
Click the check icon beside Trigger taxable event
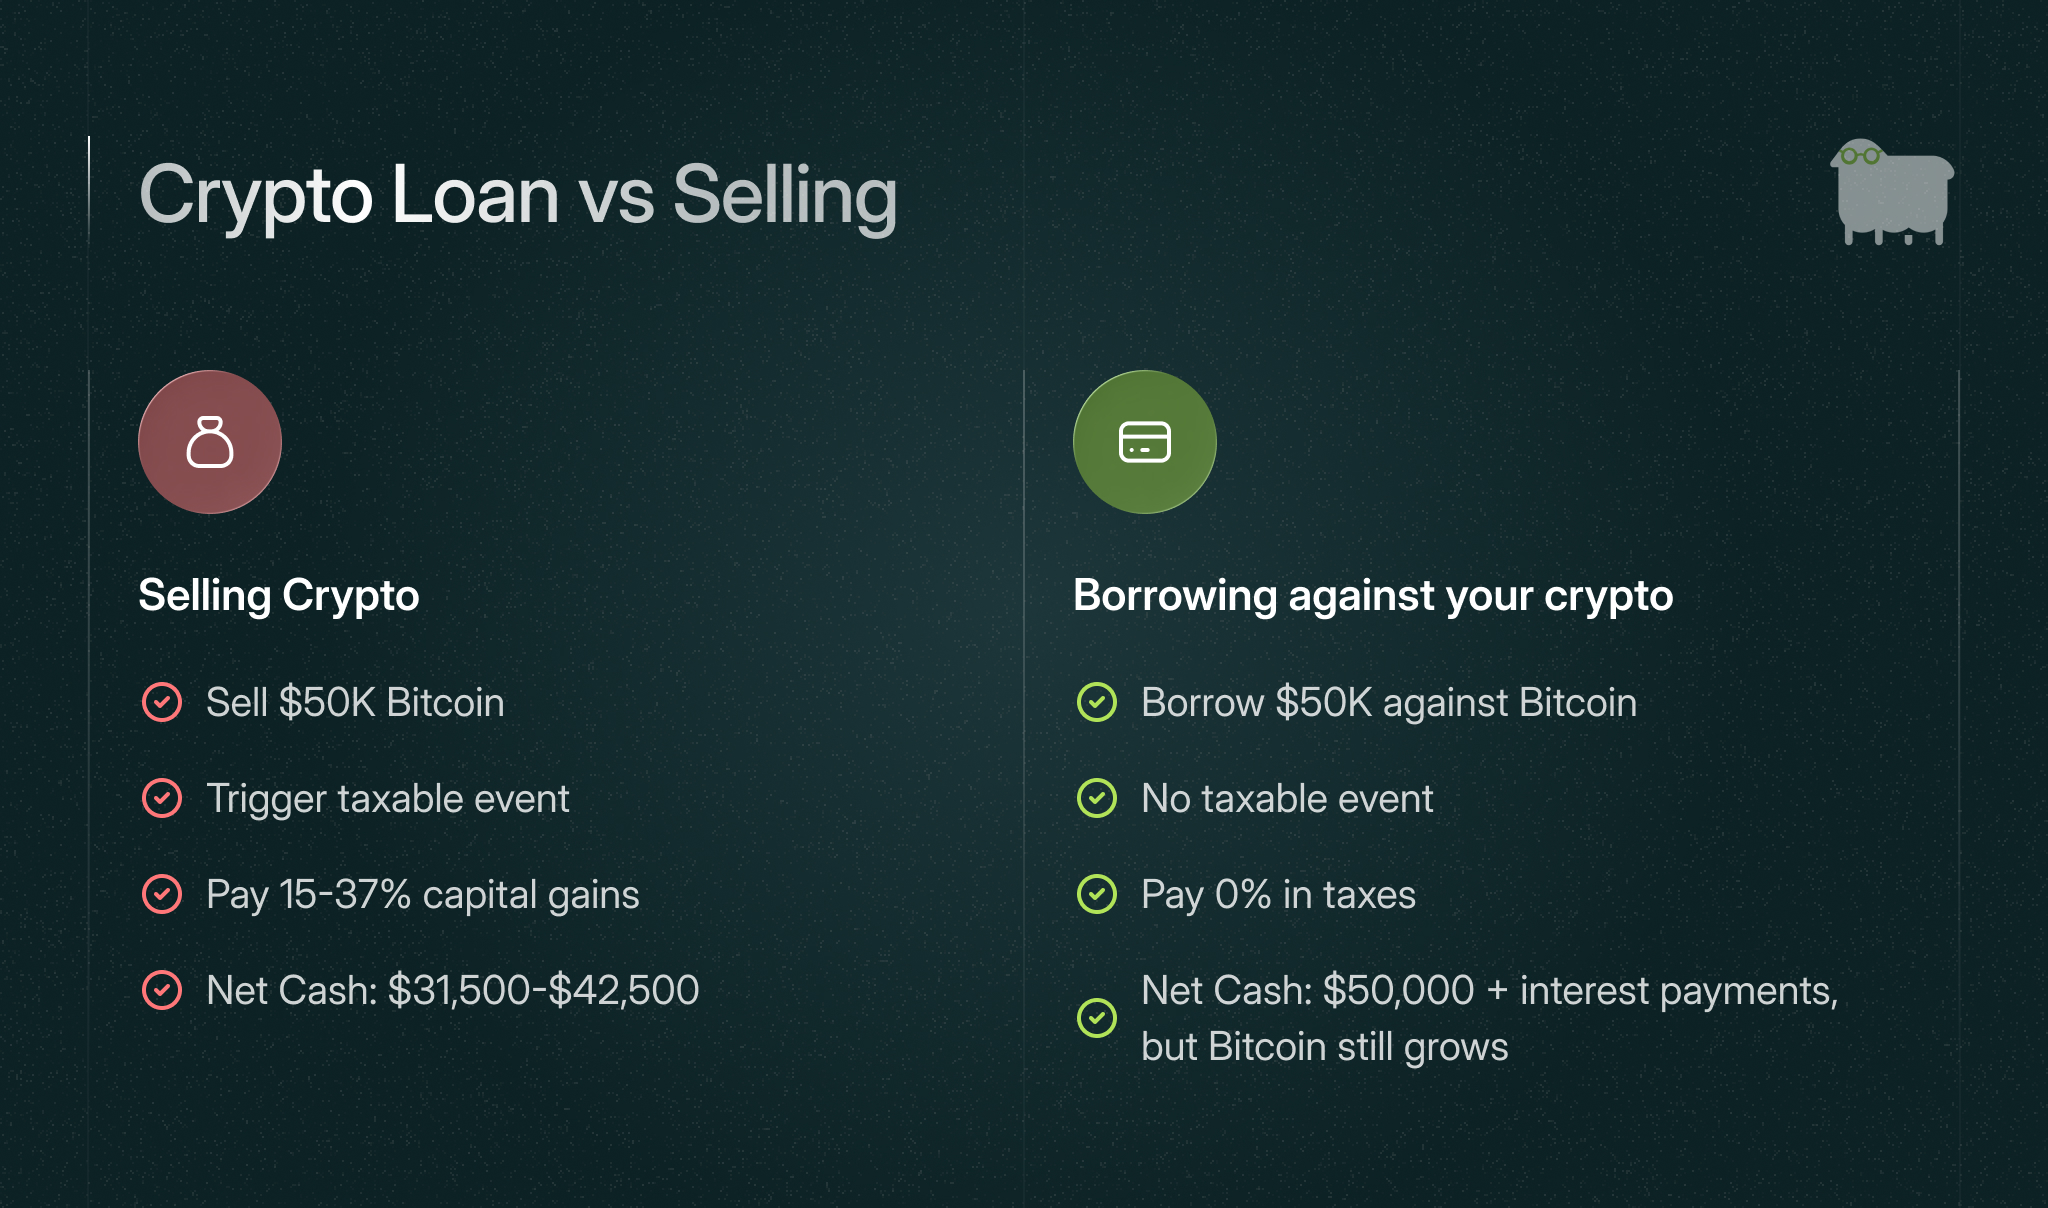coord(162,798)
